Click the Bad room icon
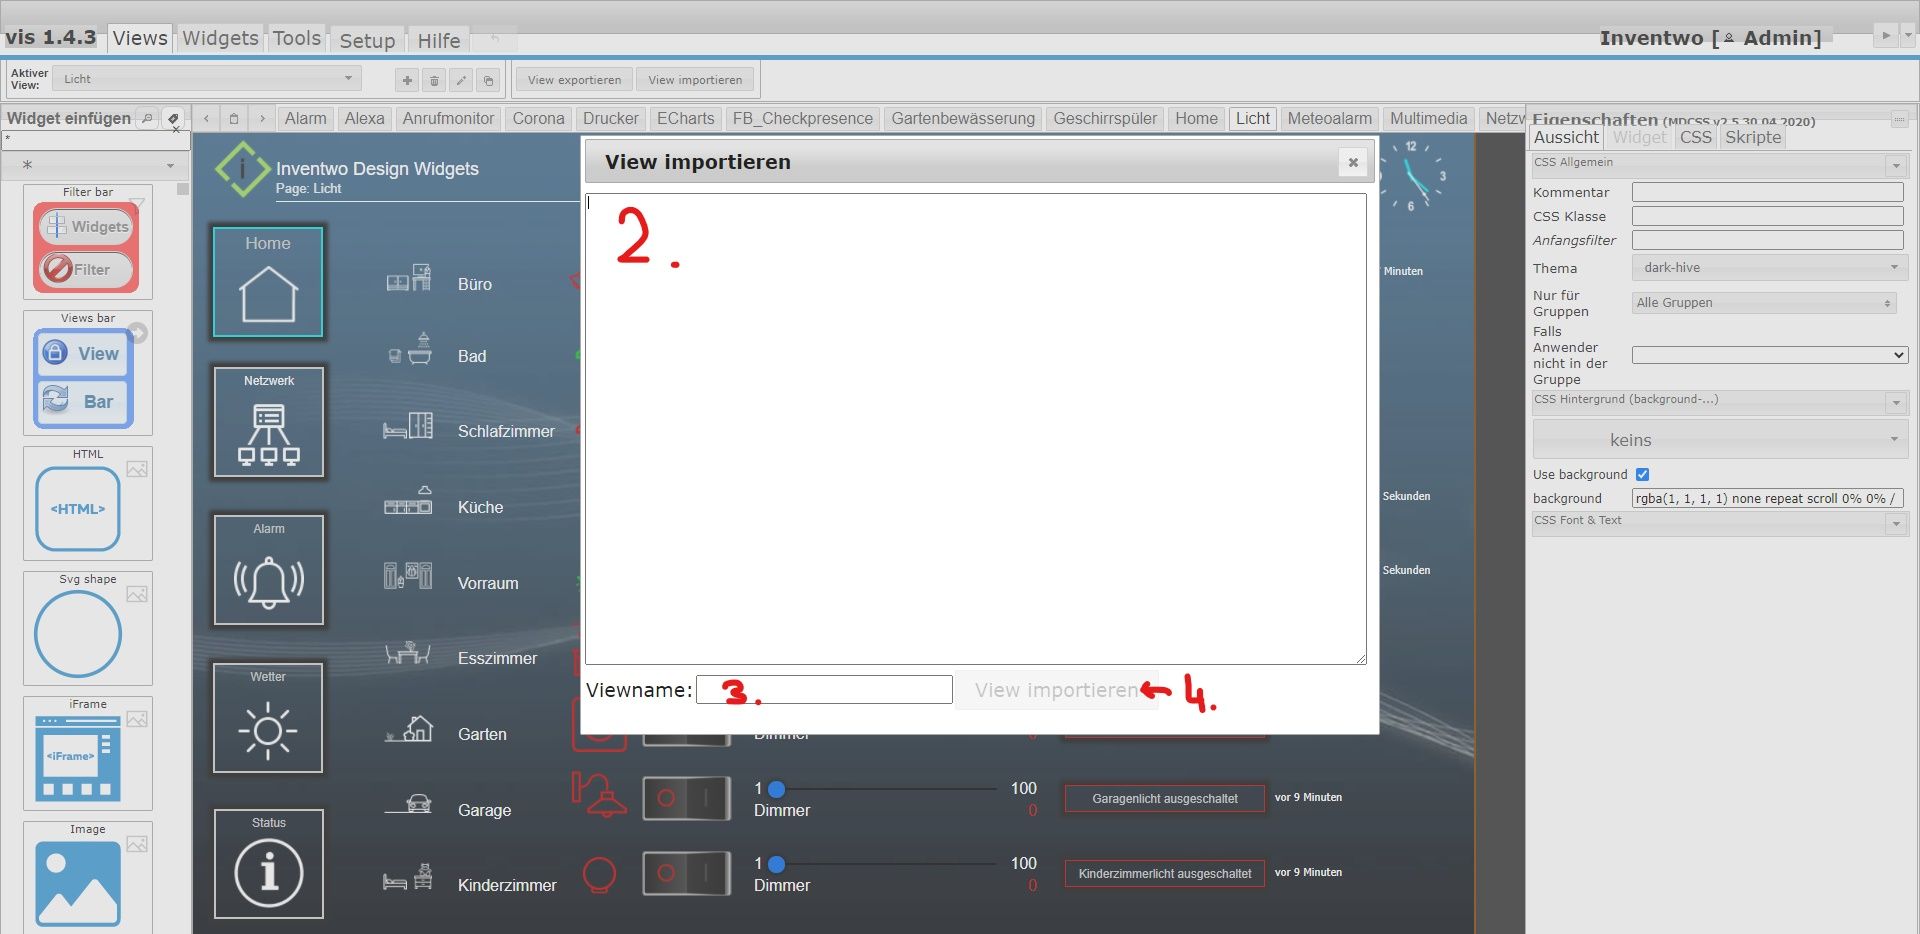 click(409, 350)
